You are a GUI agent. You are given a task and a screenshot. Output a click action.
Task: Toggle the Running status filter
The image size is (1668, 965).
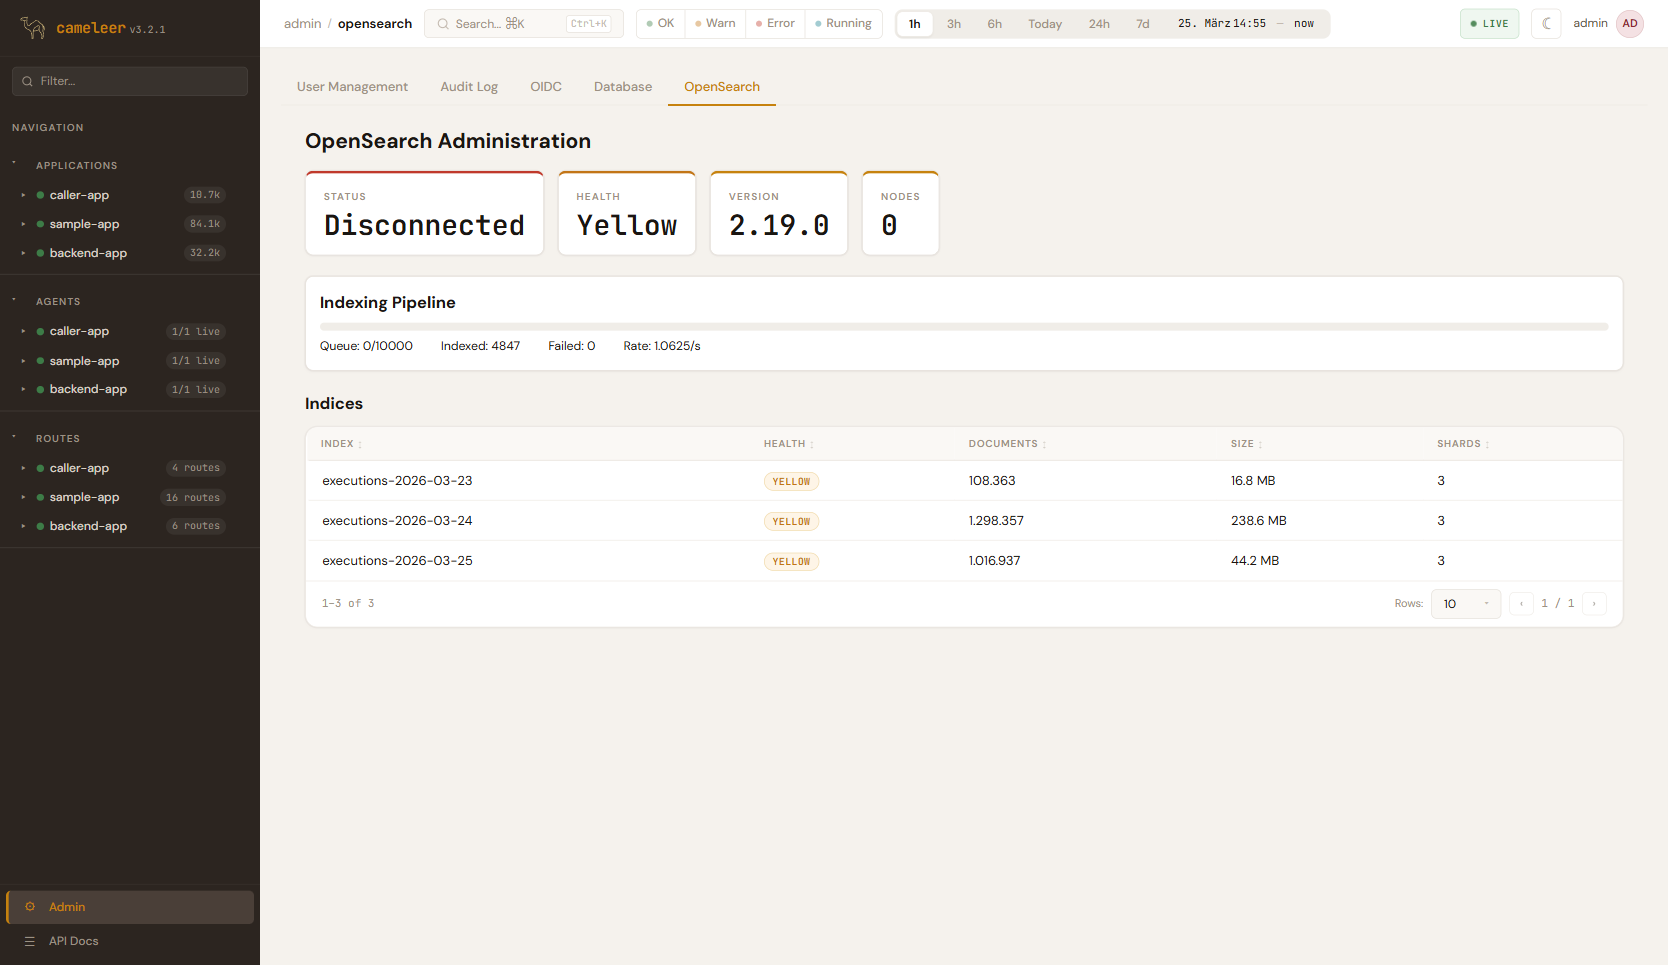tap(843, 24)
